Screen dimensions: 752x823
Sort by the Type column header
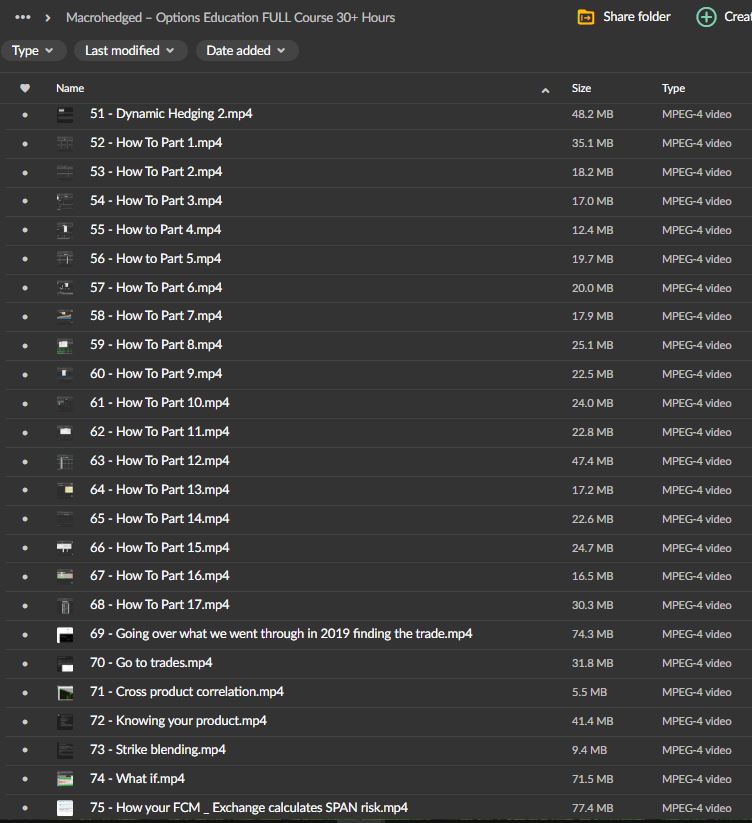pyautogui.click(x=673, y=89)
